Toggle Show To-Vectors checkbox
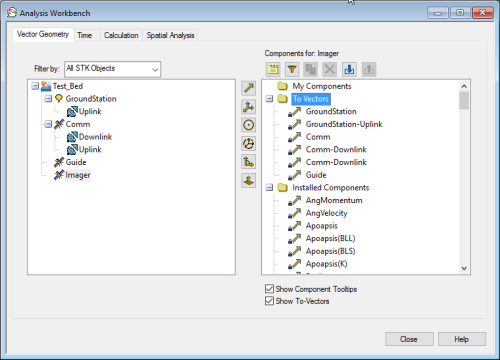 pos(269,301)
